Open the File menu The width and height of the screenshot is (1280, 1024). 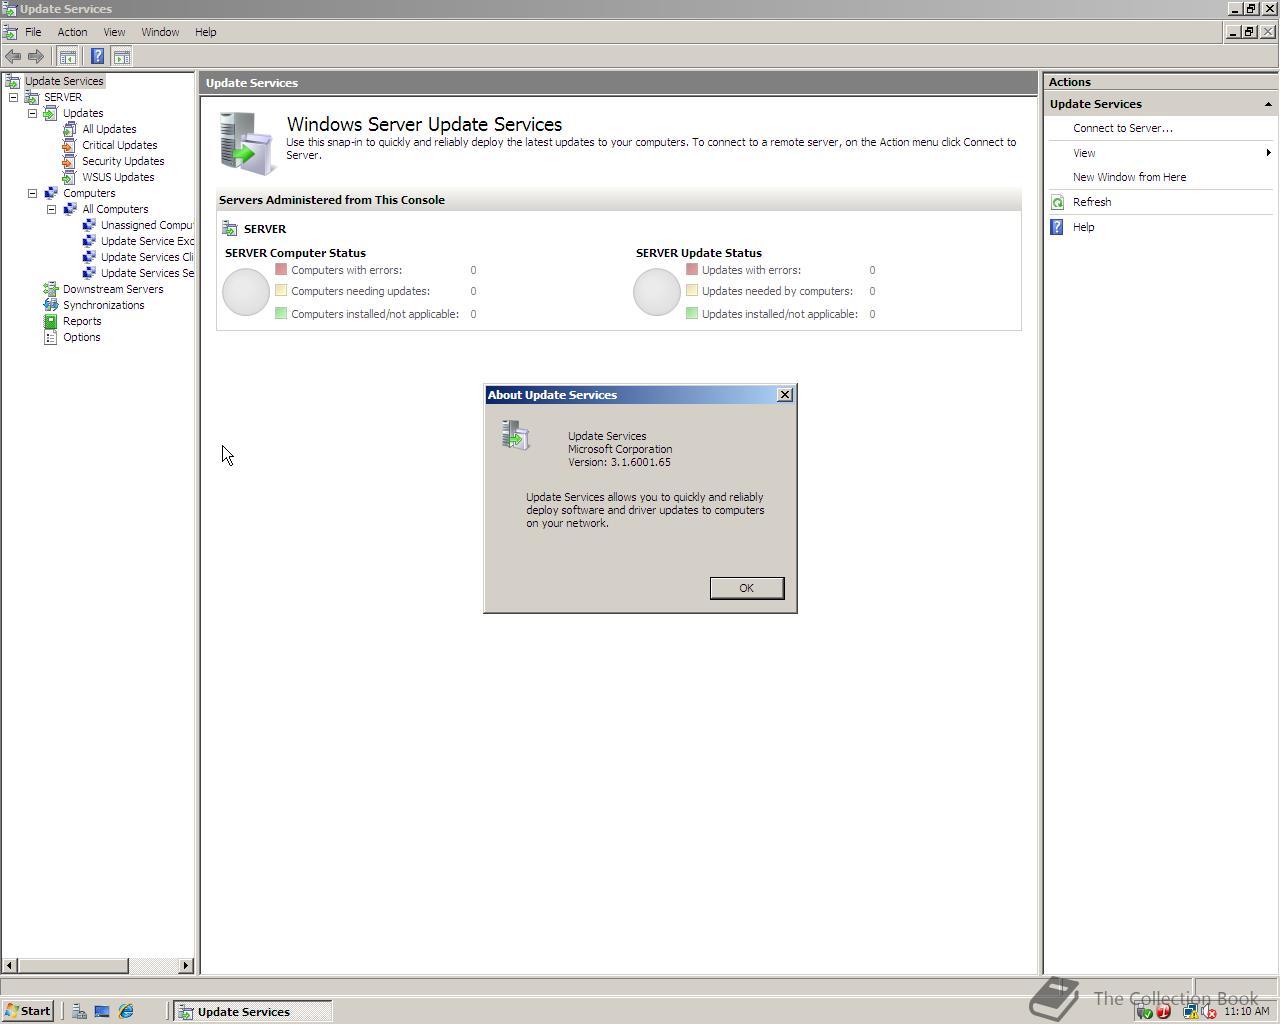click(x=33, y=32)
